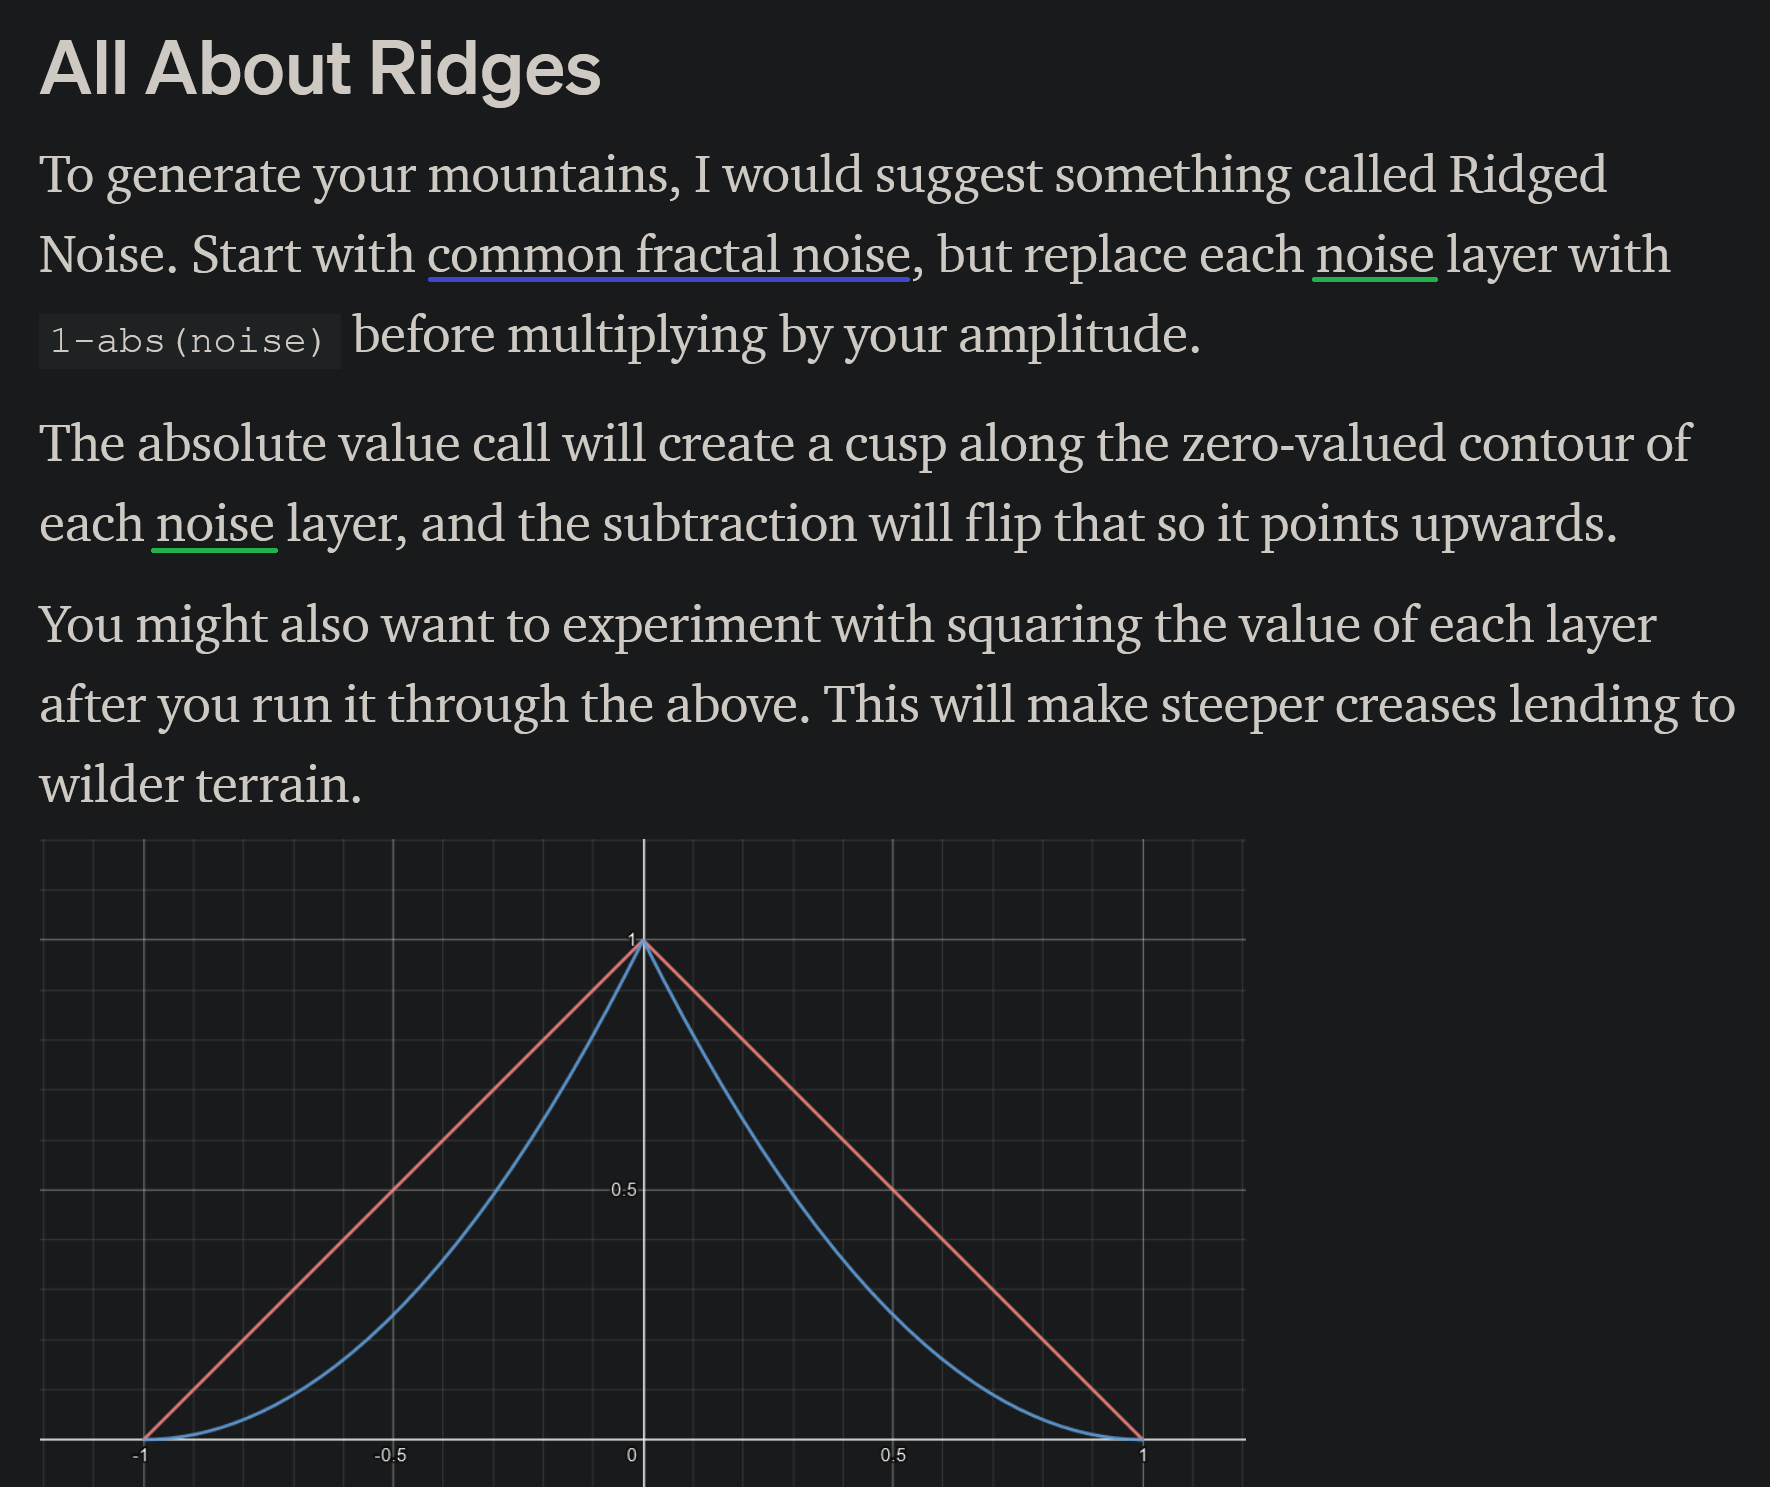1770x1488 pixels.
Task: Click the curves' endpoint at x equals -1
Action: click(x=144, y=1440)
